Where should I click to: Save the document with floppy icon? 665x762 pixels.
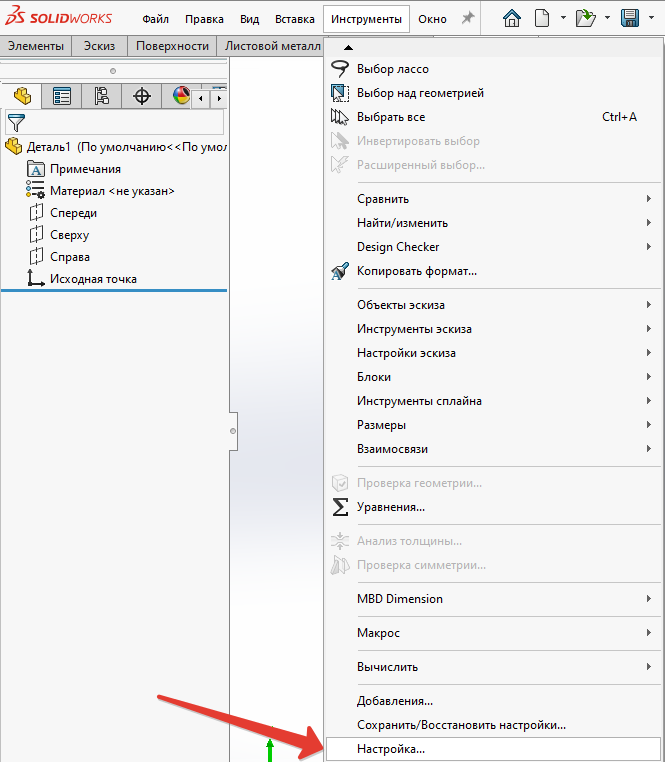click(x=630, y=18)
